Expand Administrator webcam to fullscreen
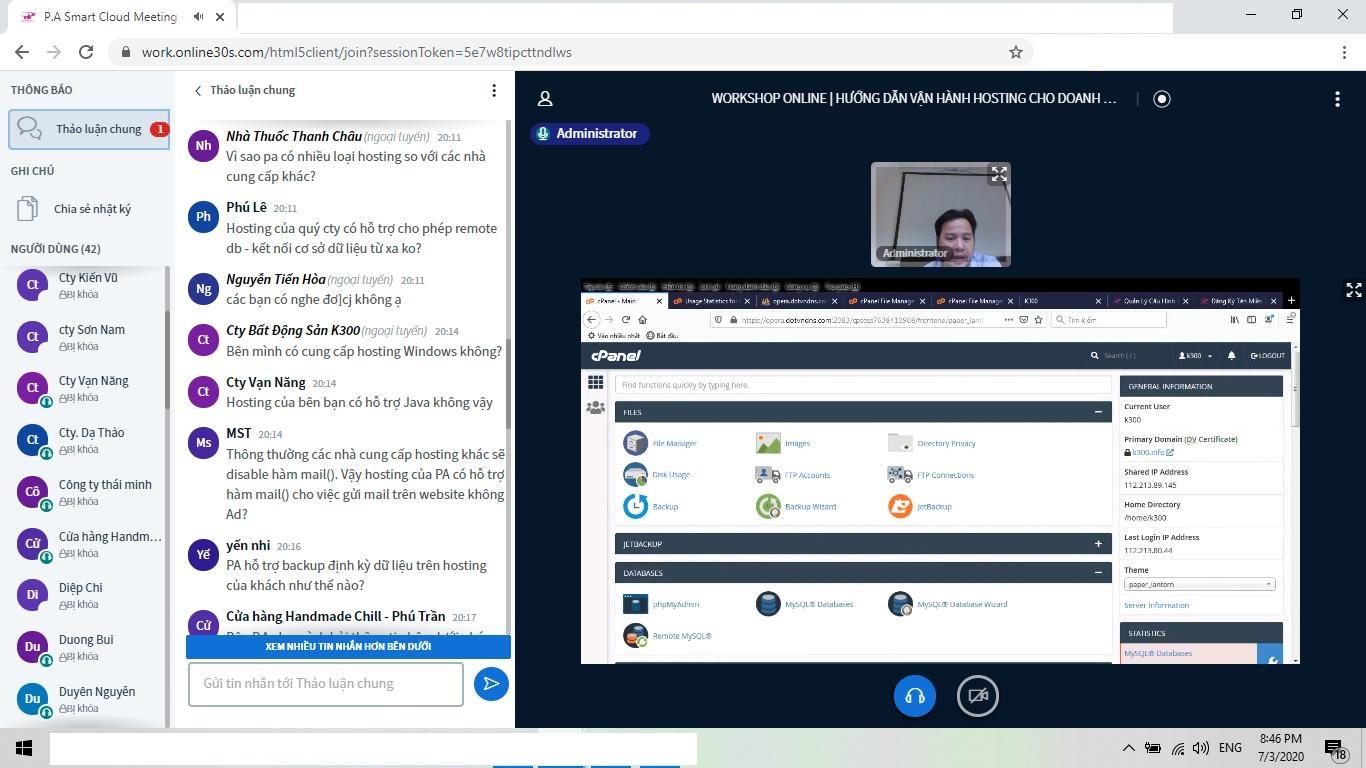 [x=998, y=174]
